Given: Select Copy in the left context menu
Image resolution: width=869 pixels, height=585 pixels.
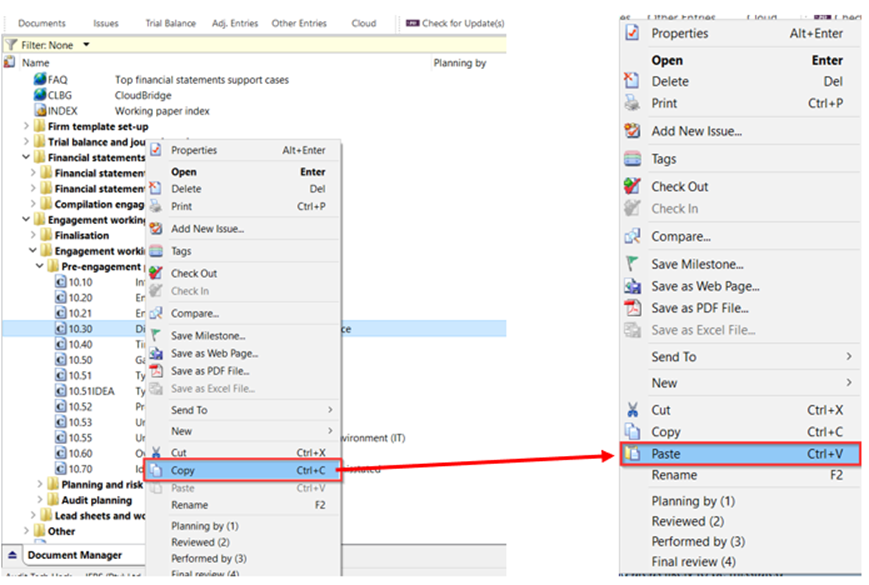Looking at the screenshot, I should (183, 469).
